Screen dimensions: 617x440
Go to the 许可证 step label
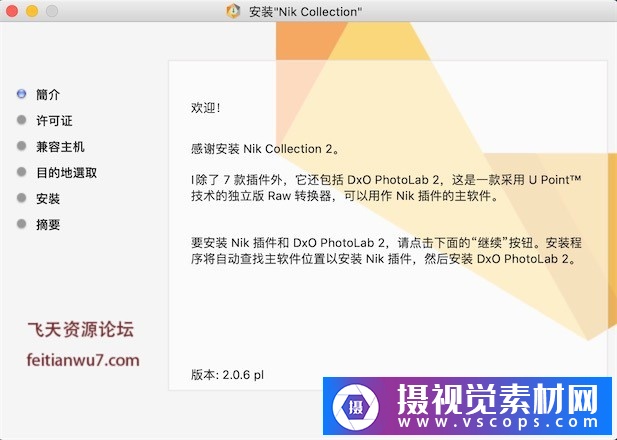click(x=54, y=120)
